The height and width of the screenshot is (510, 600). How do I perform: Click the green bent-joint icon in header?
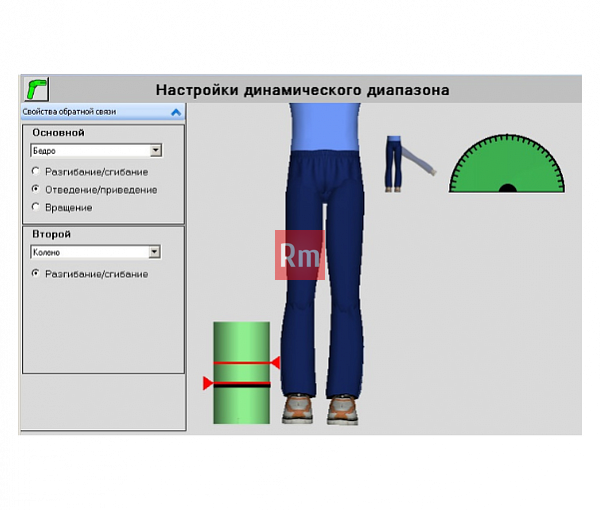[x=36, y=89]
